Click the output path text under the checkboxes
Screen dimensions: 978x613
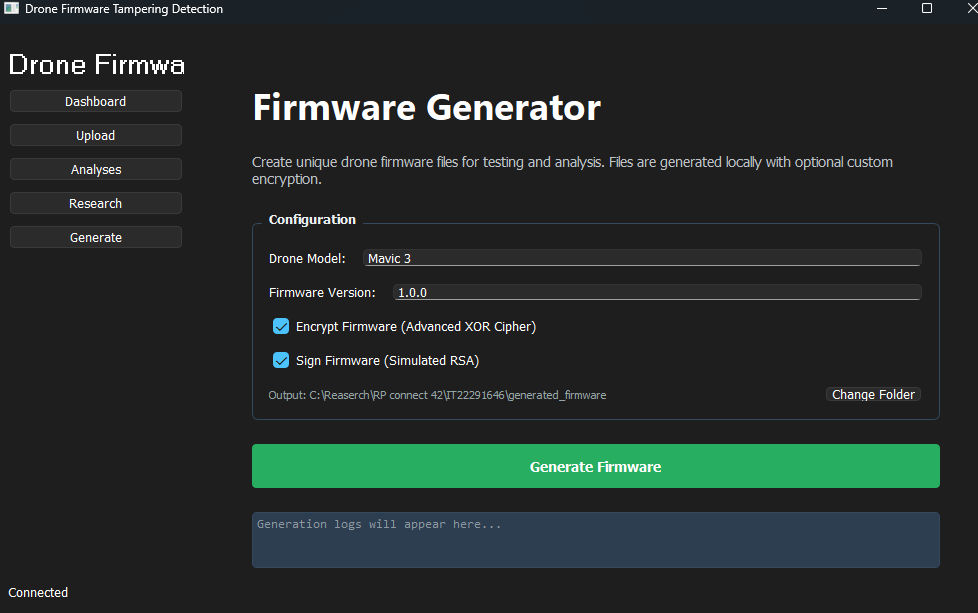pyautogui.click(x=437, y=394)
